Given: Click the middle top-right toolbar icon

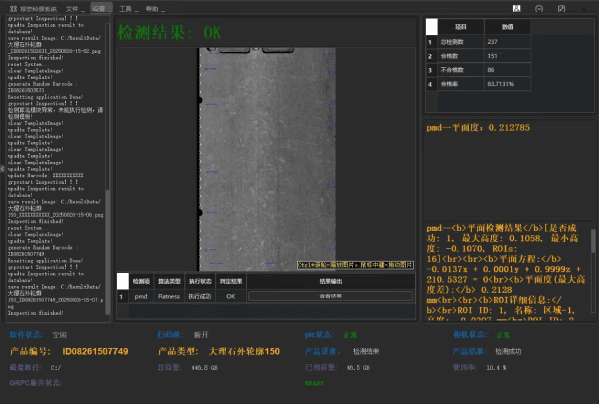Looking at the screenshot, I should point(539,8).
